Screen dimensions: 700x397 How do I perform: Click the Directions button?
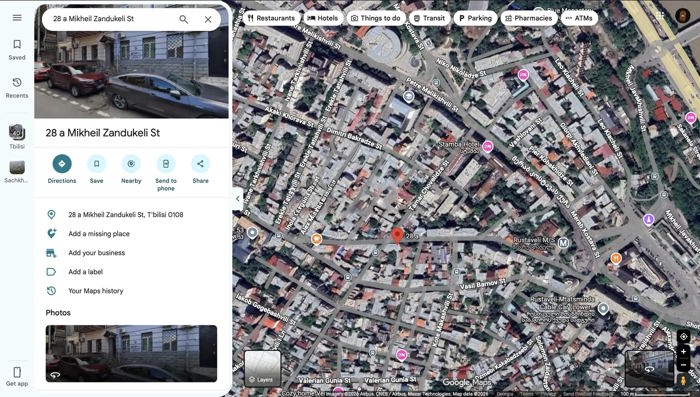(x=62, y=169)
